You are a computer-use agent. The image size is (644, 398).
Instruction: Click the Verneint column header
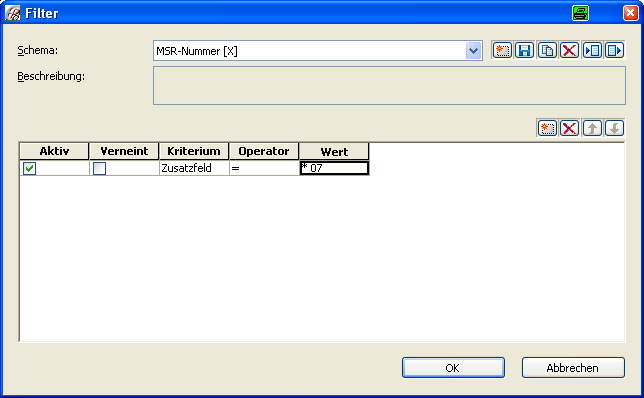click(x=124, y=151)
